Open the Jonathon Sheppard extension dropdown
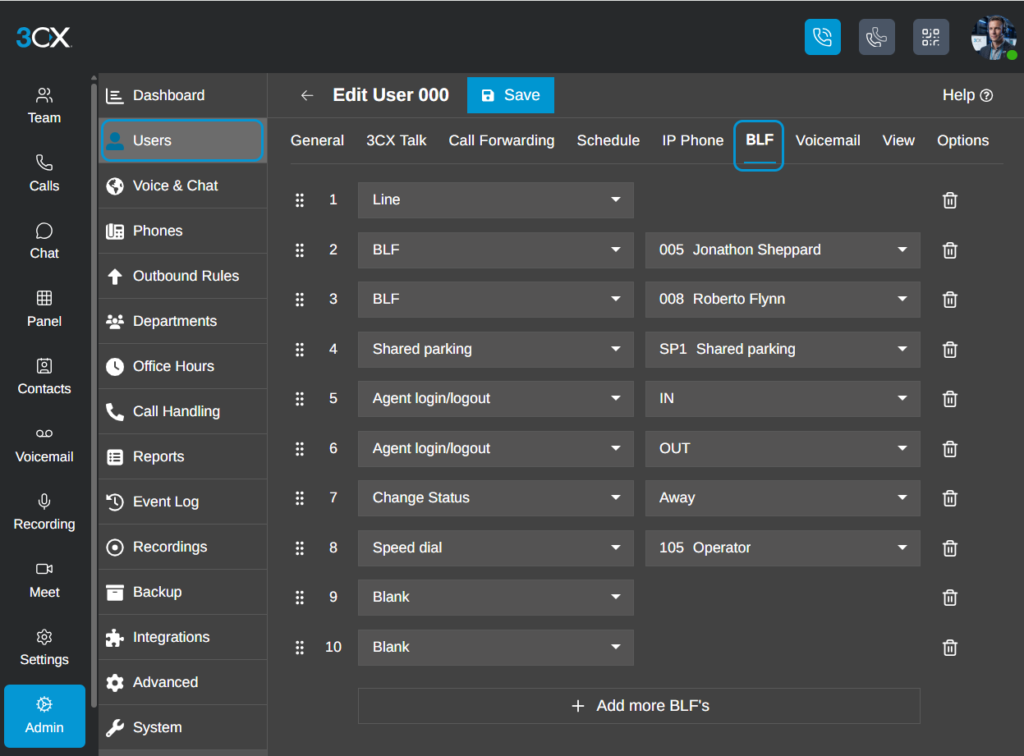 point(782,250)
